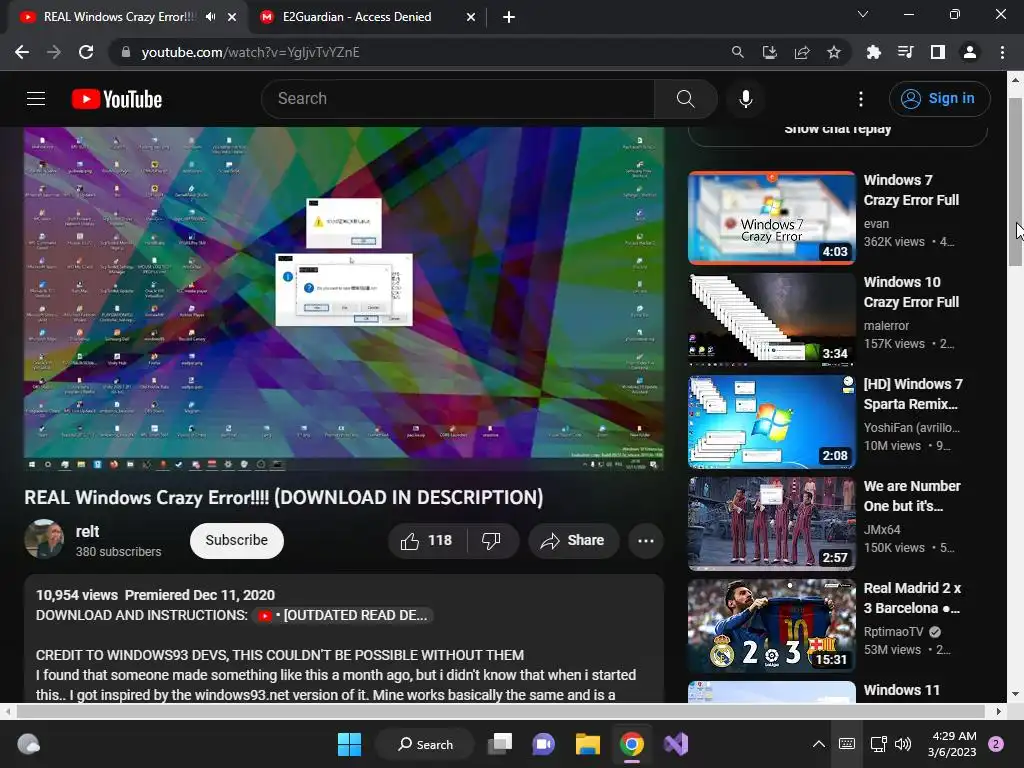
Task: Start voice search with the microphone icon
Action: pyautogui.click(x=746, y=99)
